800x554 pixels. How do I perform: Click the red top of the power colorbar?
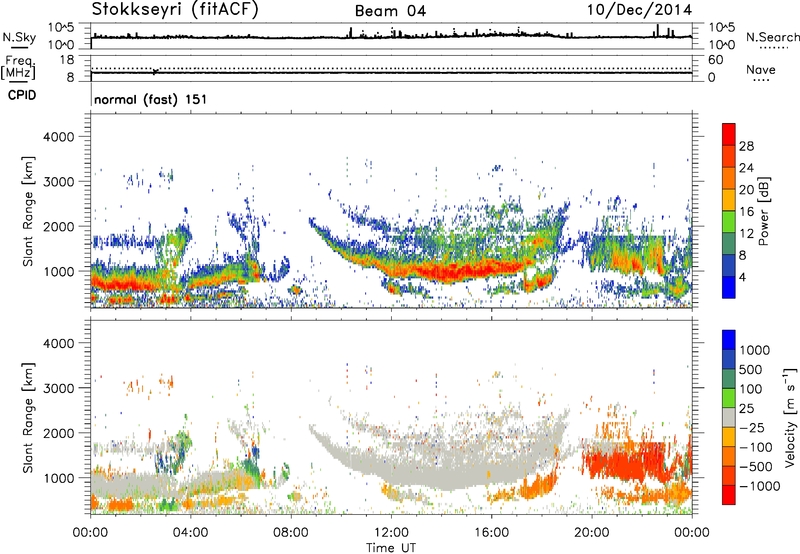pos(729,132)
